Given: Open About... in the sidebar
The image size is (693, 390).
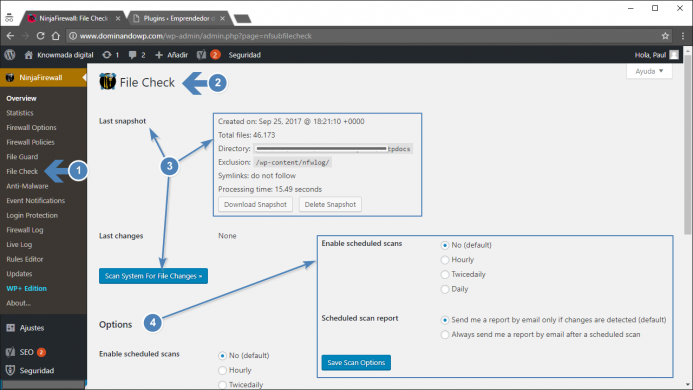Looking at the screenshot, I should click(18, 303).
